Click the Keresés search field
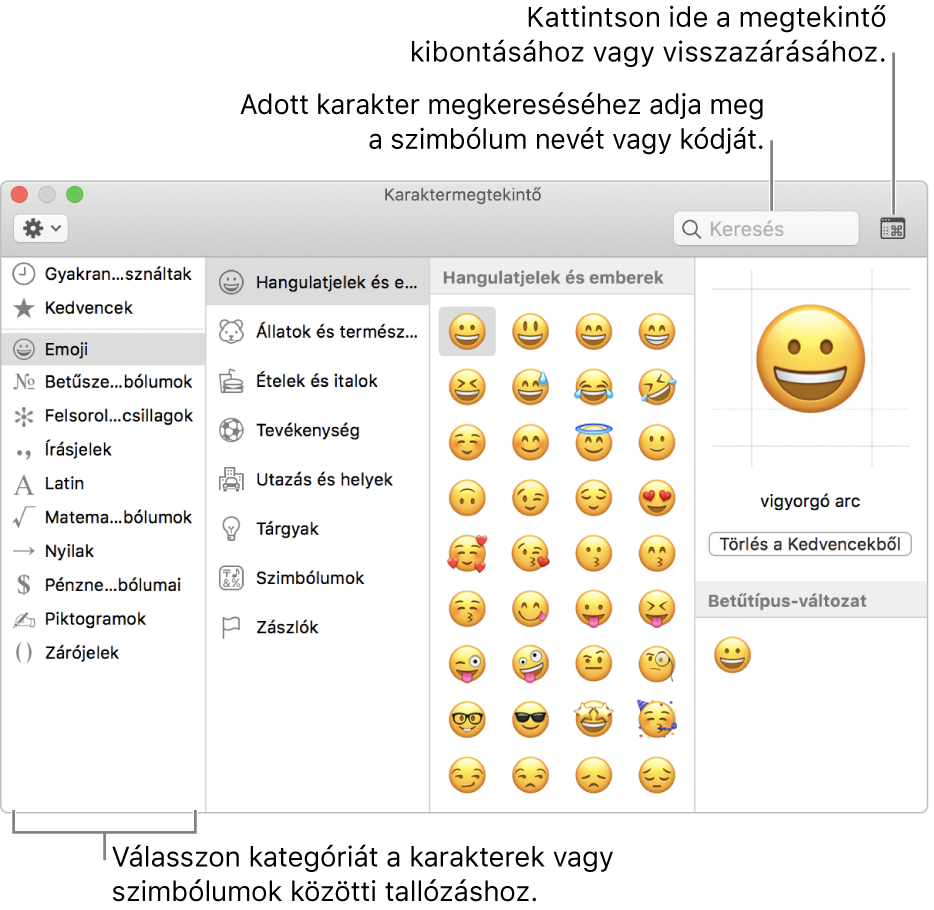The image size is (934, 910). (x=766, y=229)
